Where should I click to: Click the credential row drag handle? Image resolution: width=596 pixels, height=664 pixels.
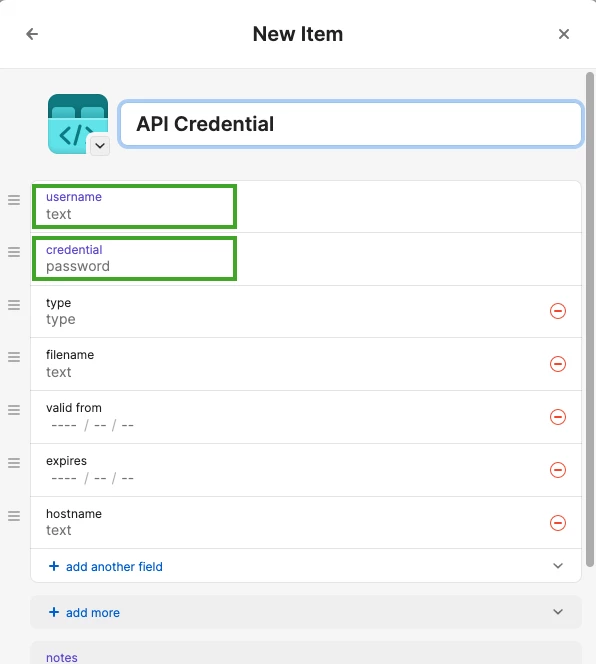tap(14, 252)
